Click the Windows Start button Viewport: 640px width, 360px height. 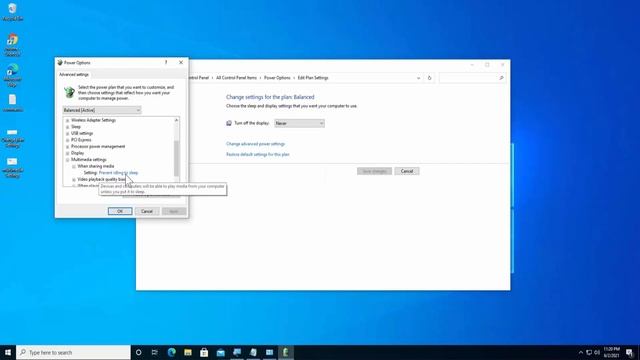click(x=8, y=352)
